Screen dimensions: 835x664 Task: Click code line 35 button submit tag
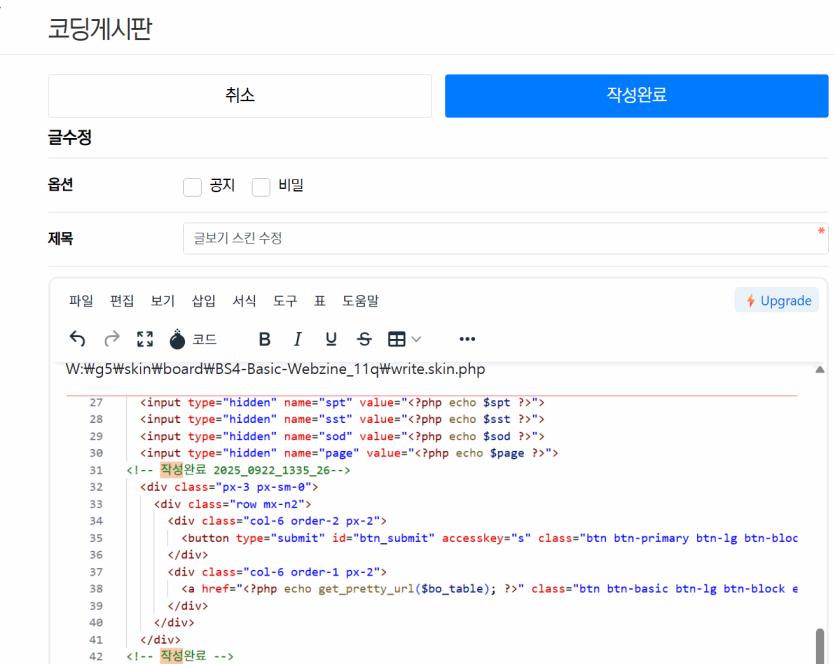point(489,538)
